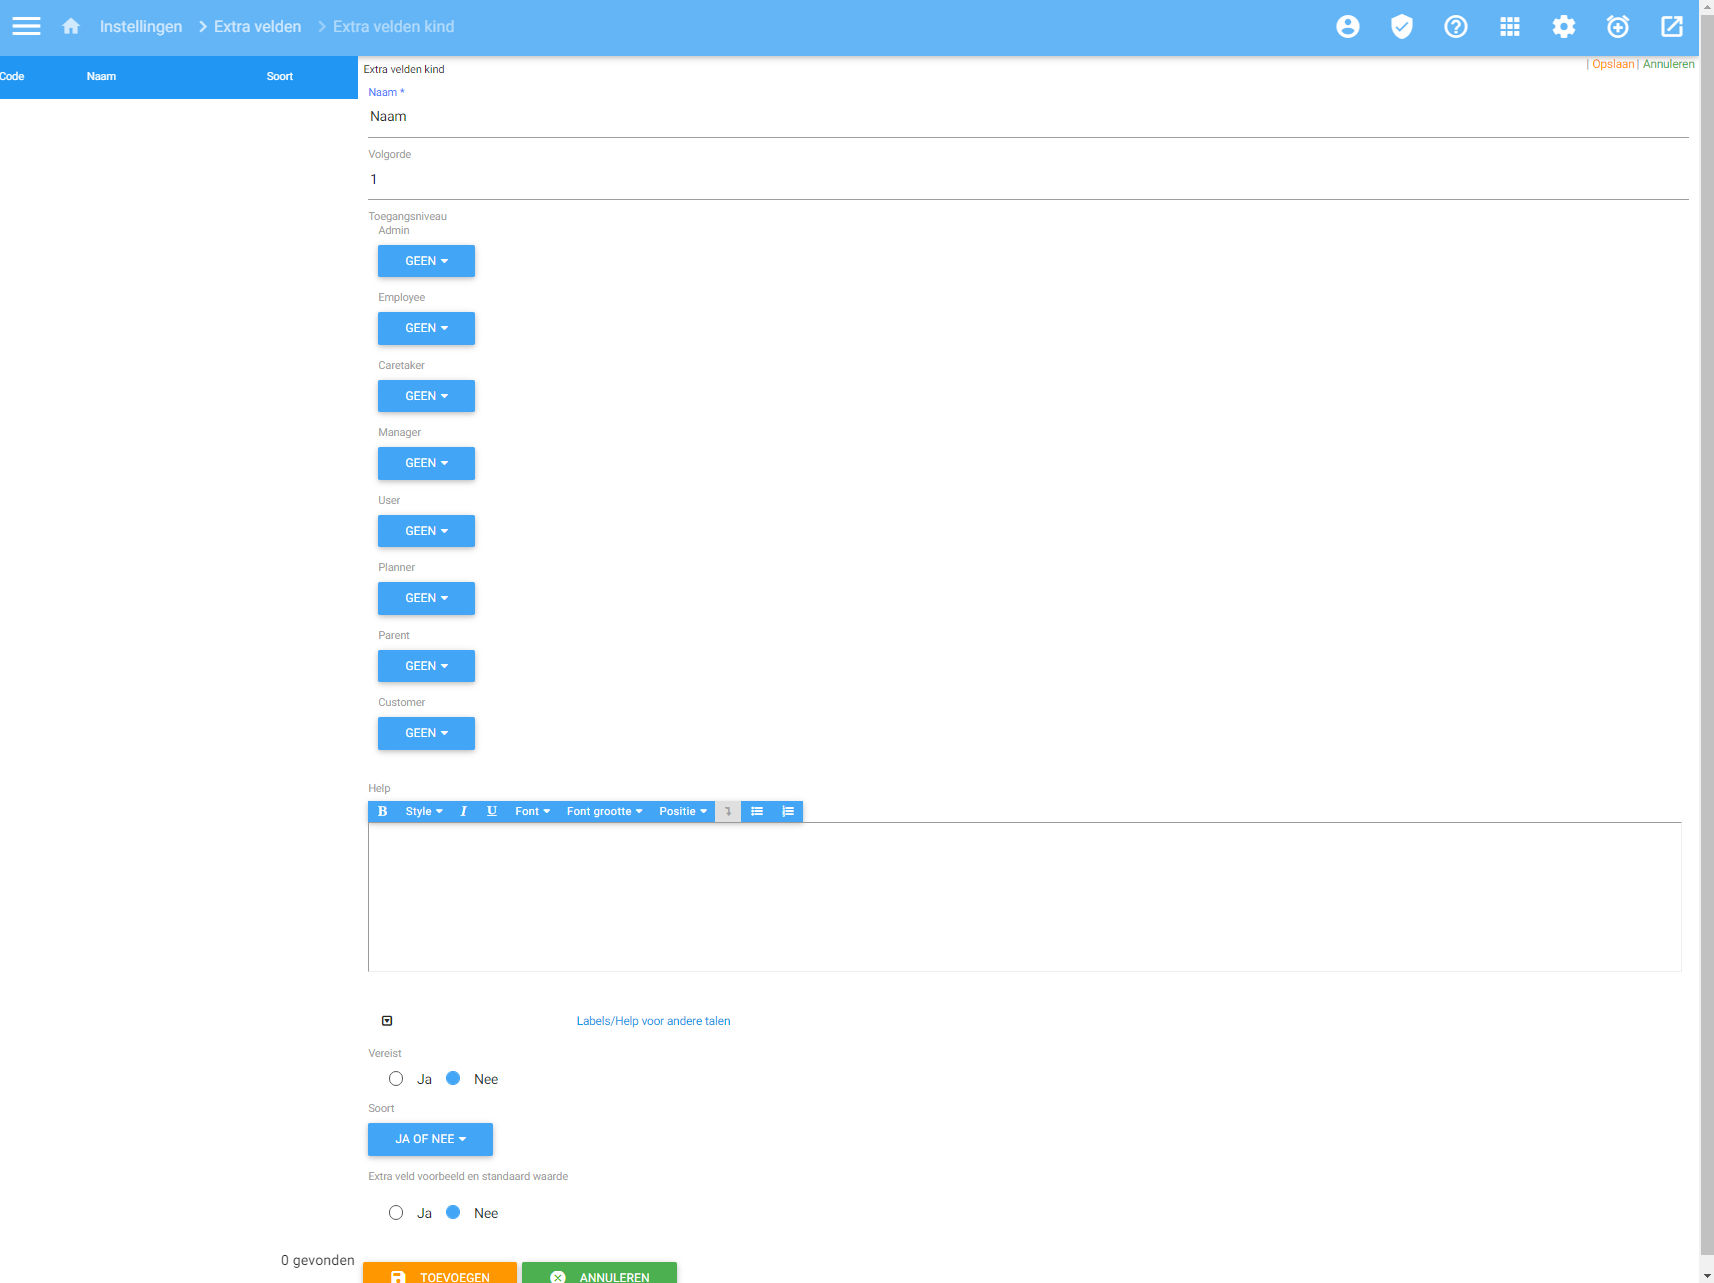Image resolution: width=1714 pixels, height=1283 pixels.
Task: Open Admin access level GEEN dropdown
Action: 426,261
